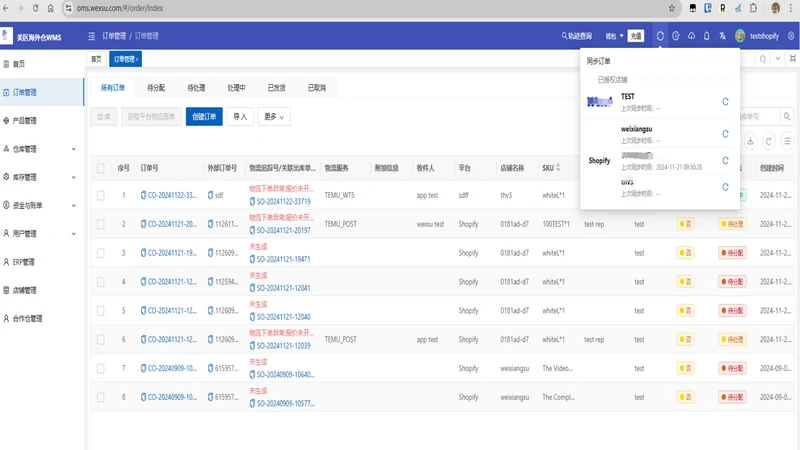This screenshot has width=800, height=450.
Task: Sync the TEST store orders
Action: 725,102
